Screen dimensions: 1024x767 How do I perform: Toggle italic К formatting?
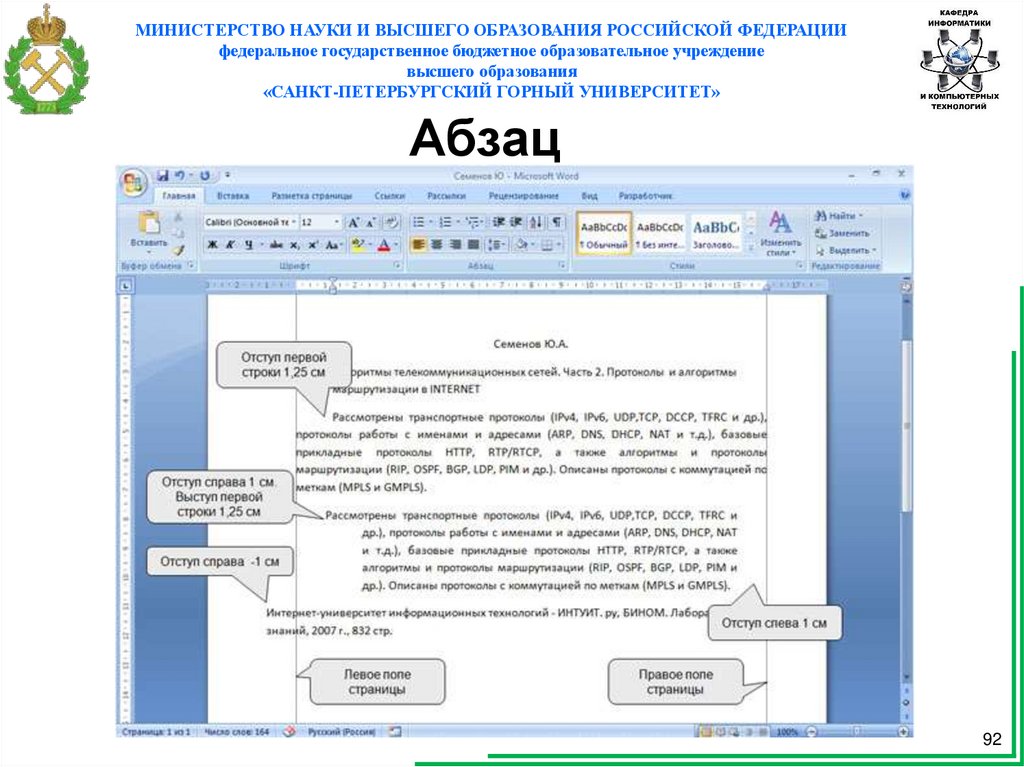230,245
